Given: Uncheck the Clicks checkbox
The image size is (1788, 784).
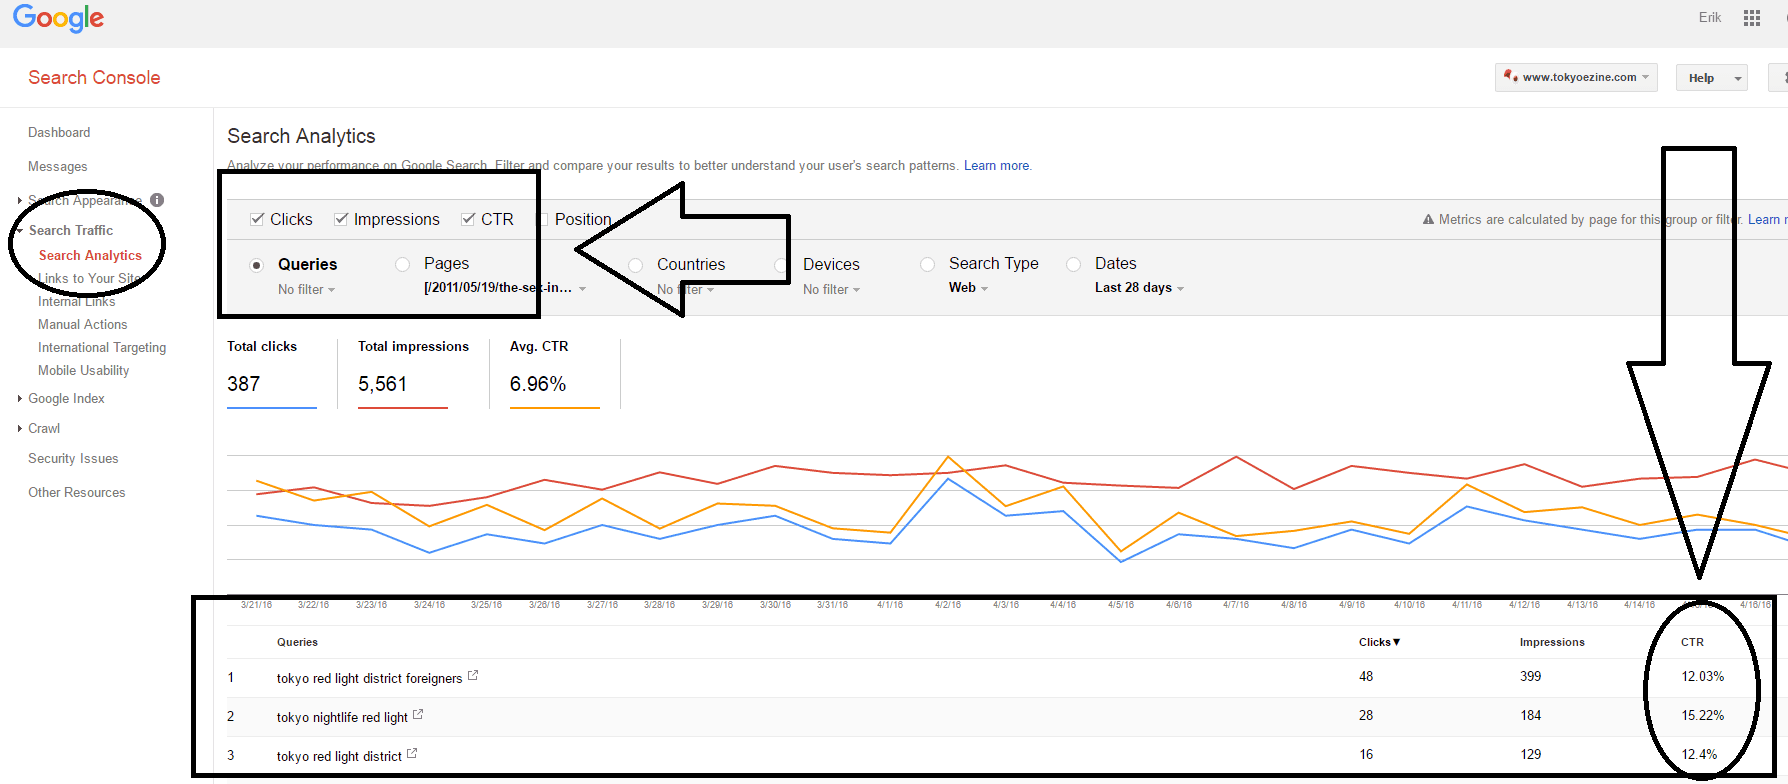Looking at the screenshot, I should click(x=258, y=219).
